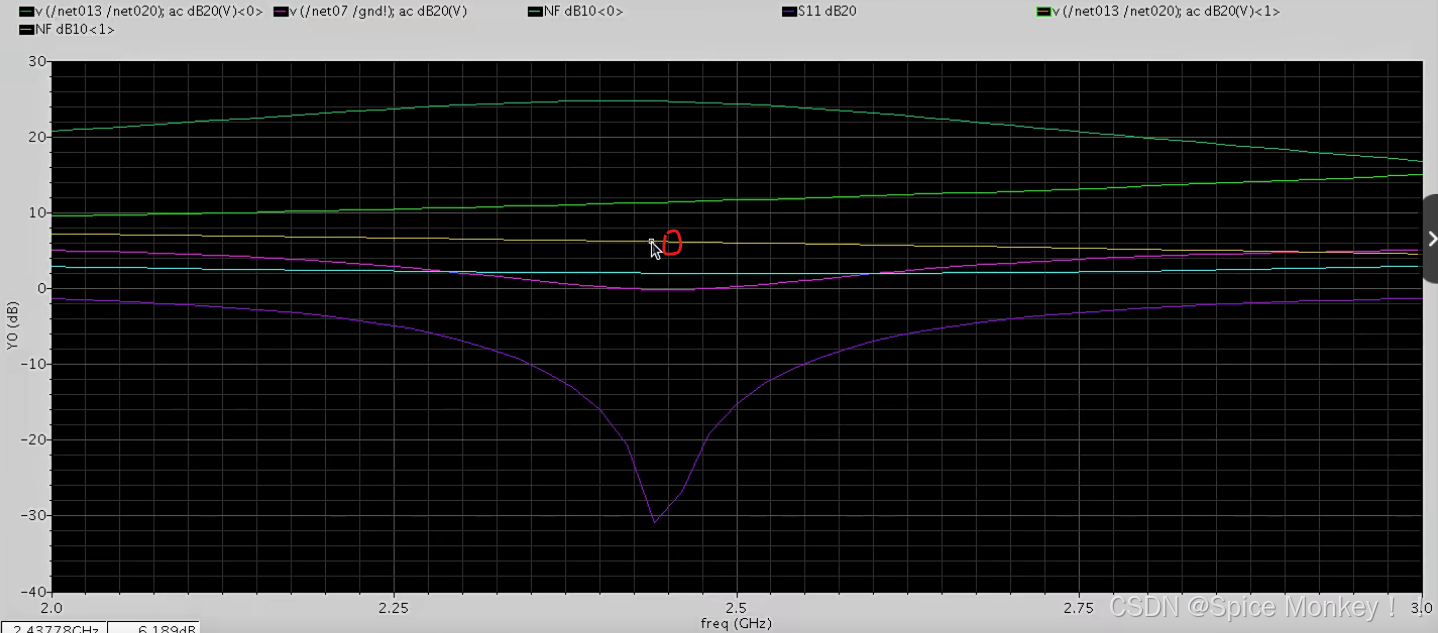Screen dimensions: 1438x633
Task: Select the NF dB10<0> legend label
Action: [x=584, y=11]
